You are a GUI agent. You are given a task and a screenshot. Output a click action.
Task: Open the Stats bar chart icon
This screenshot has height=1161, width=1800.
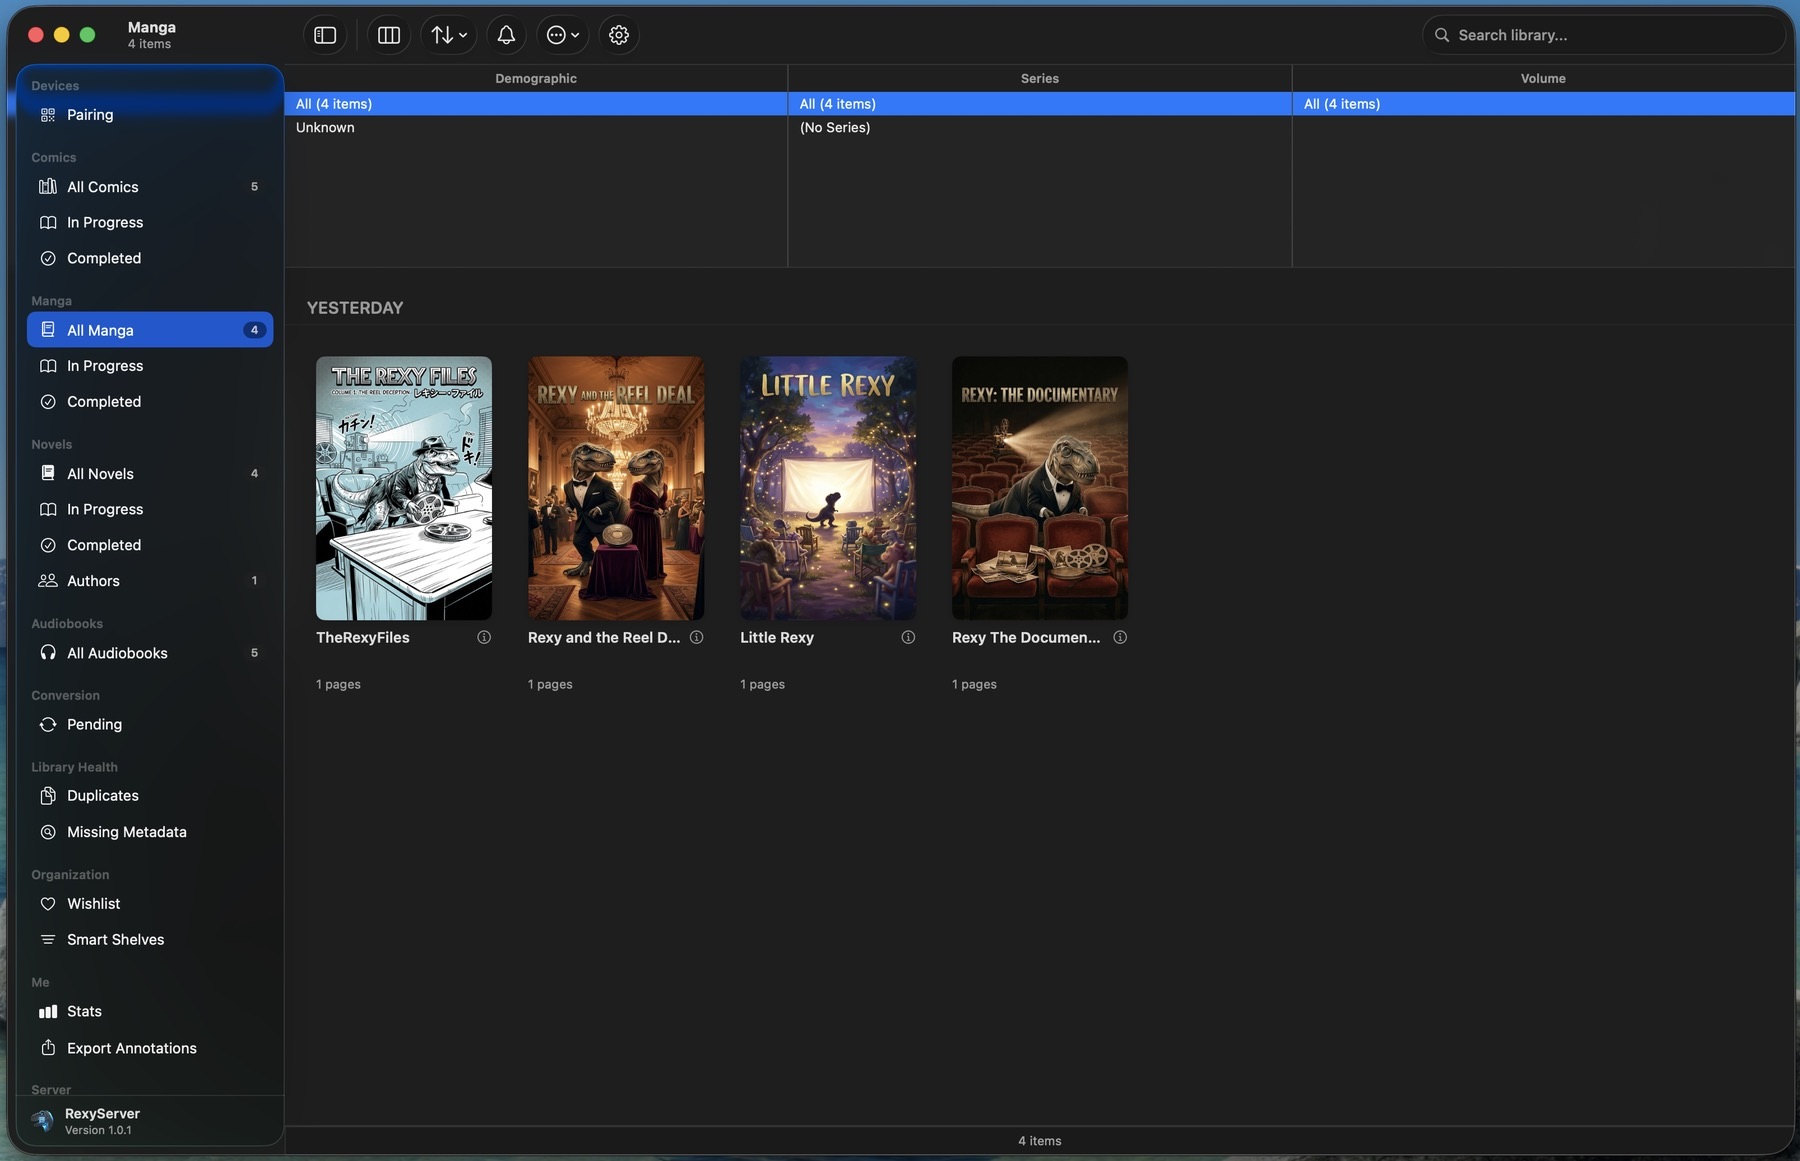47,1012
